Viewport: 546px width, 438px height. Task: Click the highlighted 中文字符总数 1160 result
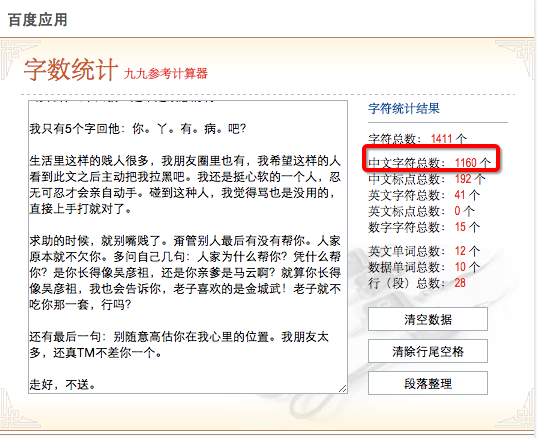pyautogui.click(x=429, y=163)
